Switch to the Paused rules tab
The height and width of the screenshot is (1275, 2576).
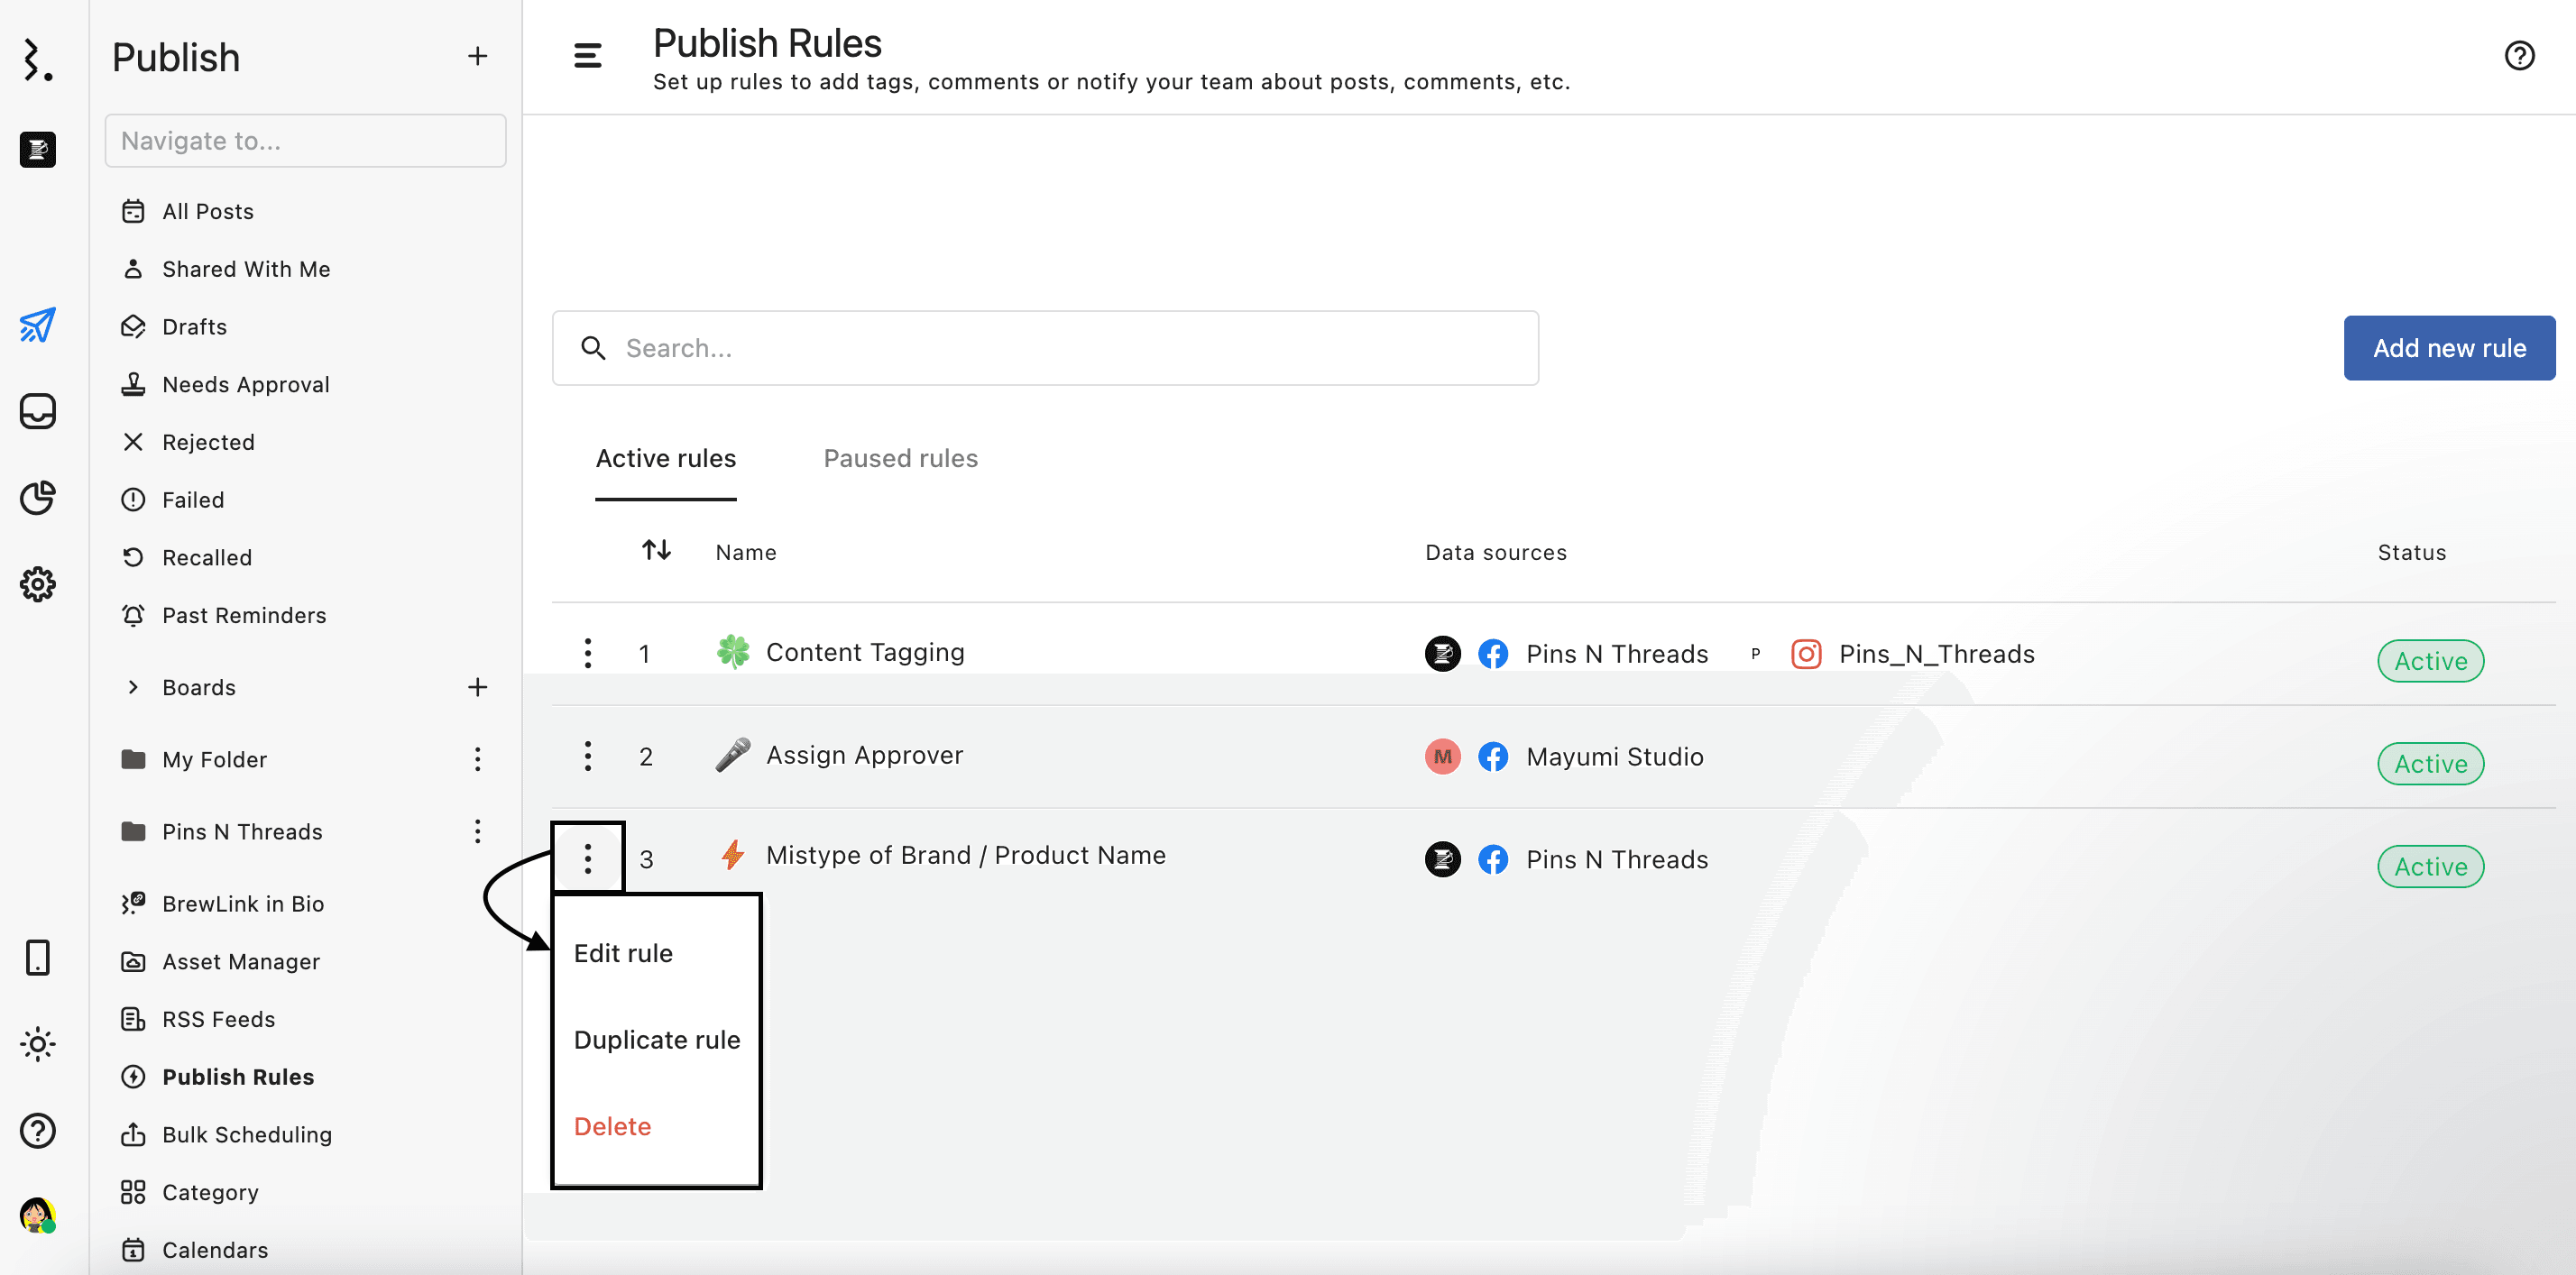(x=900, y=458)
